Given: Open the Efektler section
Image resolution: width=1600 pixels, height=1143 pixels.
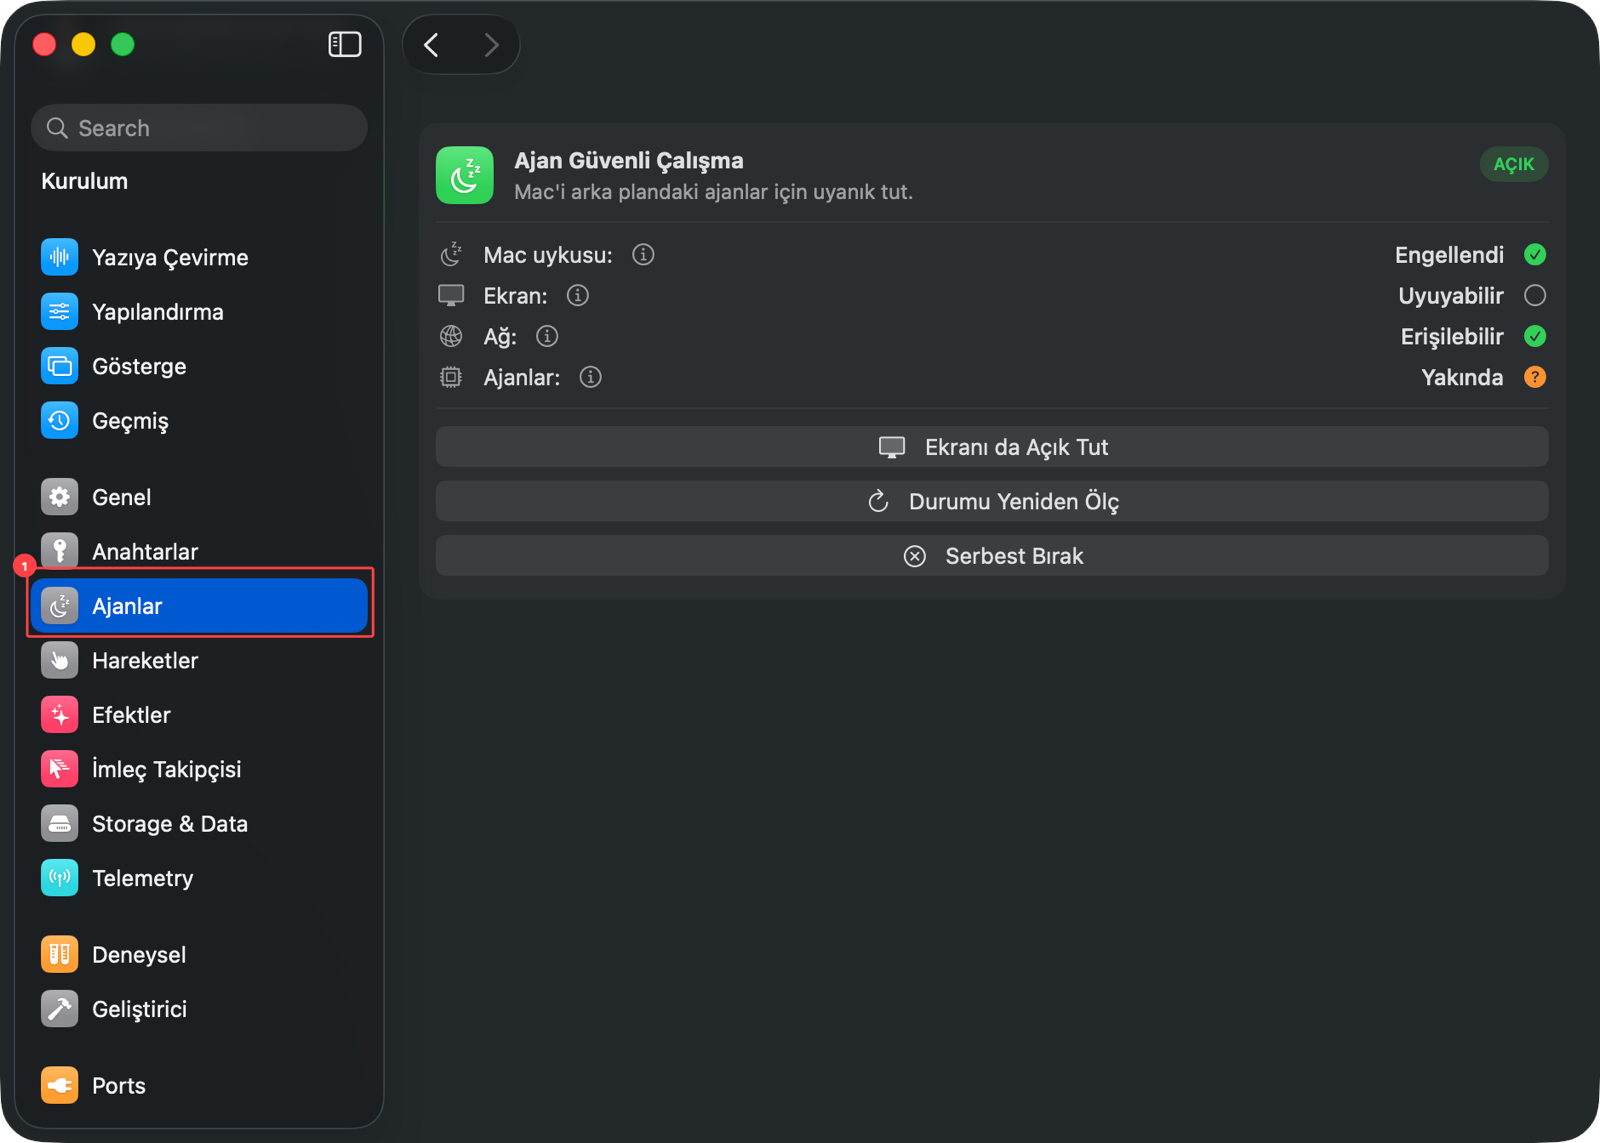Looking at the screenshot, I should click(199, 715).
